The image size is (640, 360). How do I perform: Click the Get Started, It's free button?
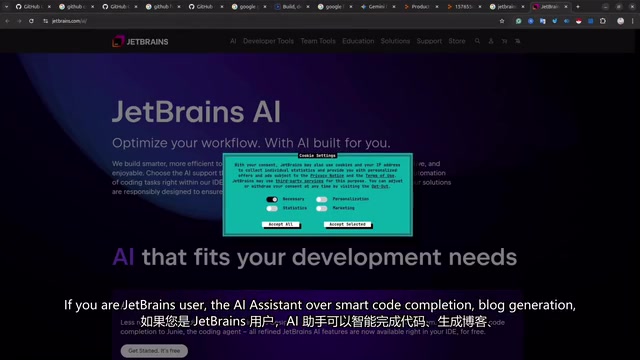(154, 351)
